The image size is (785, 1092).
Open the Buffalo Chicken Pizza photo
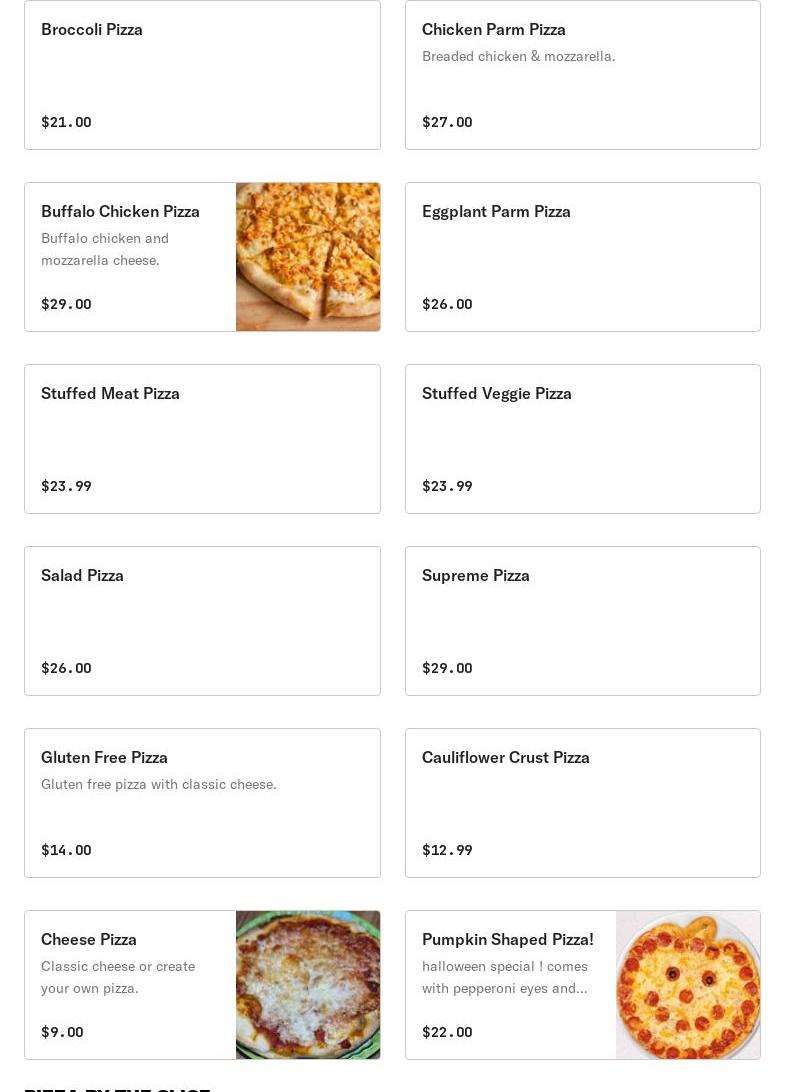(x=307, y=257)
